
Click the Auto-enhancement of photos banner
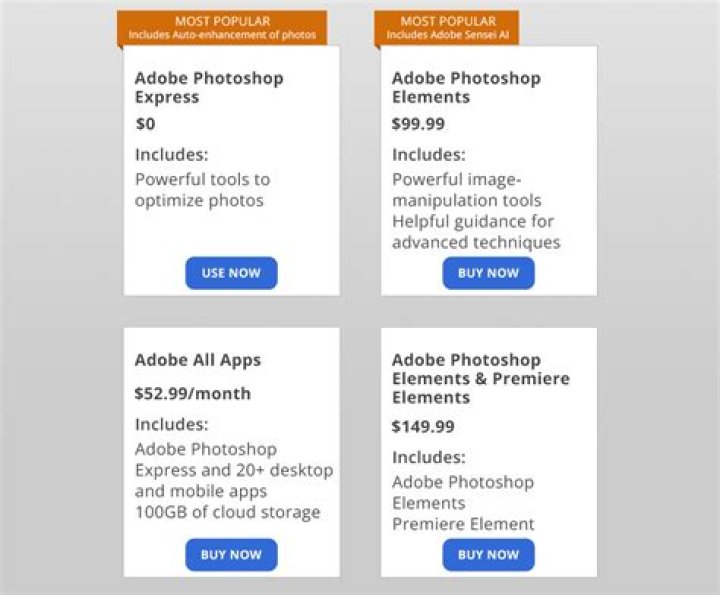click(x=222, y=28)
